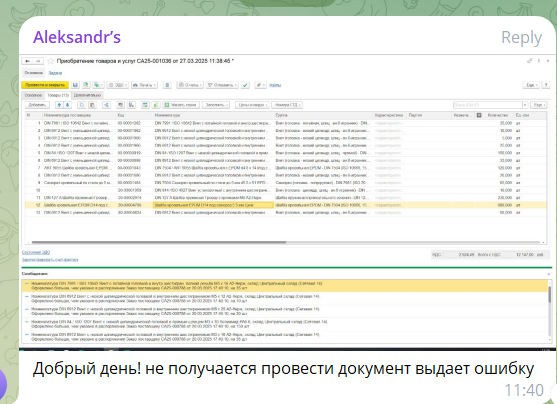This screenshot has height=404, width=557.
Task: Click the load from file icon
Action: [x=156, y=105]
